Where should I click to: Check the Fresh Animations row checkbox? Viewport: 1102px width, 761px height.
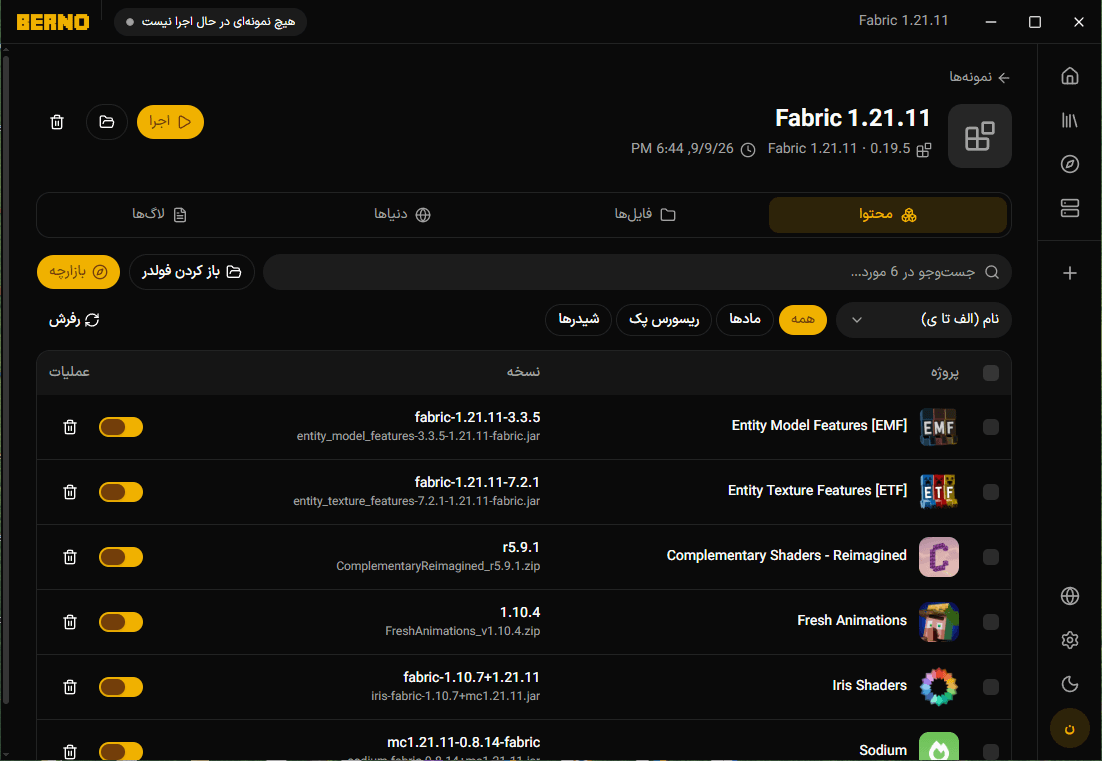pos(991,622)
